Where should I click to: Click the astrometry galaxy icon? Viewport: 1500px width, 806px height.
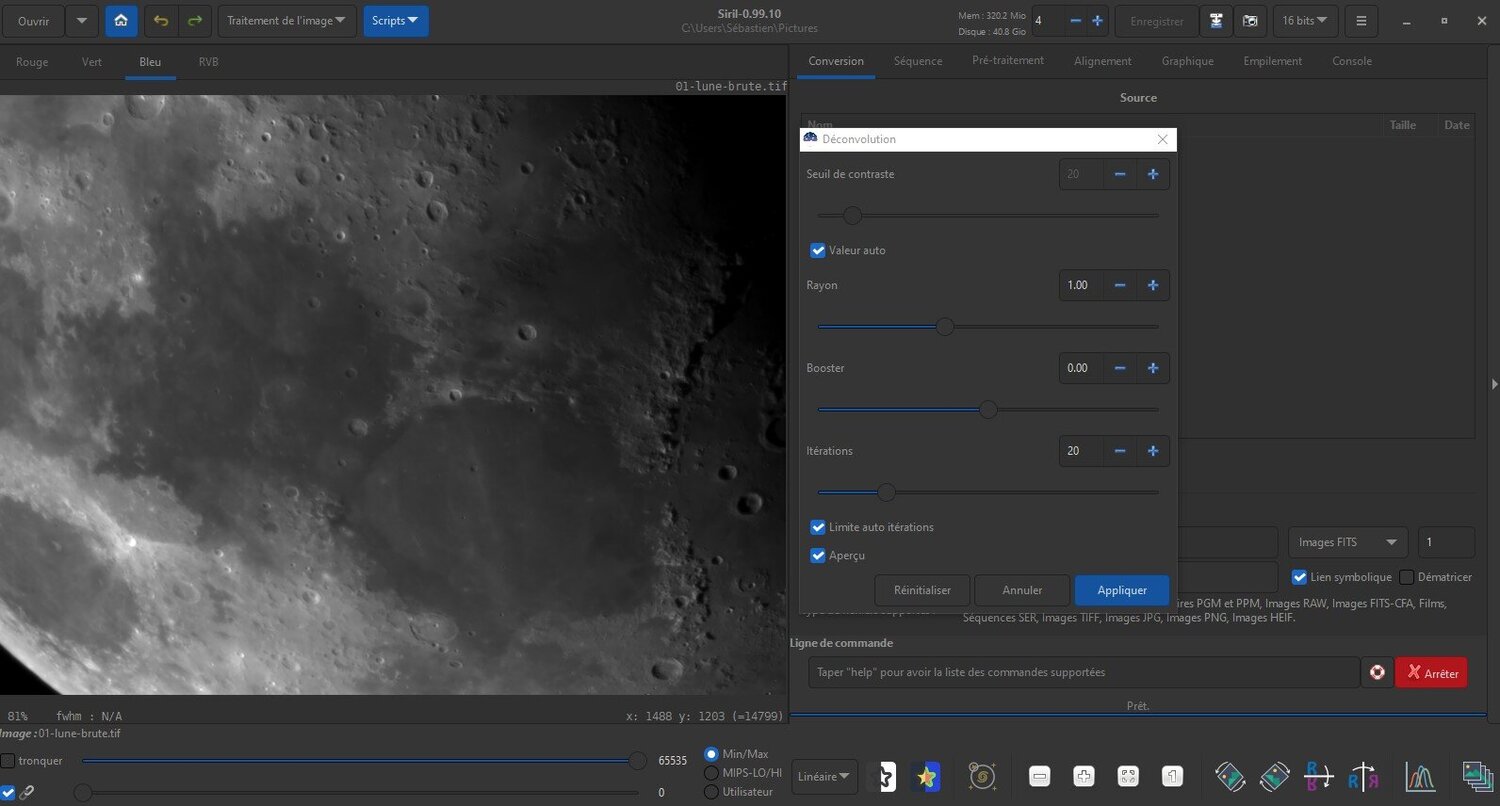click(982, 776)
